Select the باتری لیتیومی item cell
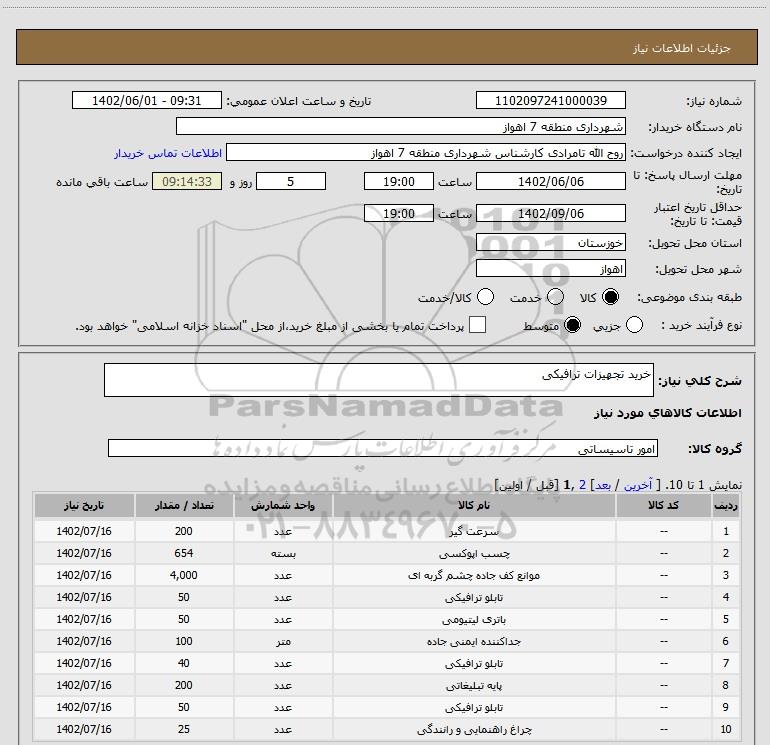 [x=474, y=619]
